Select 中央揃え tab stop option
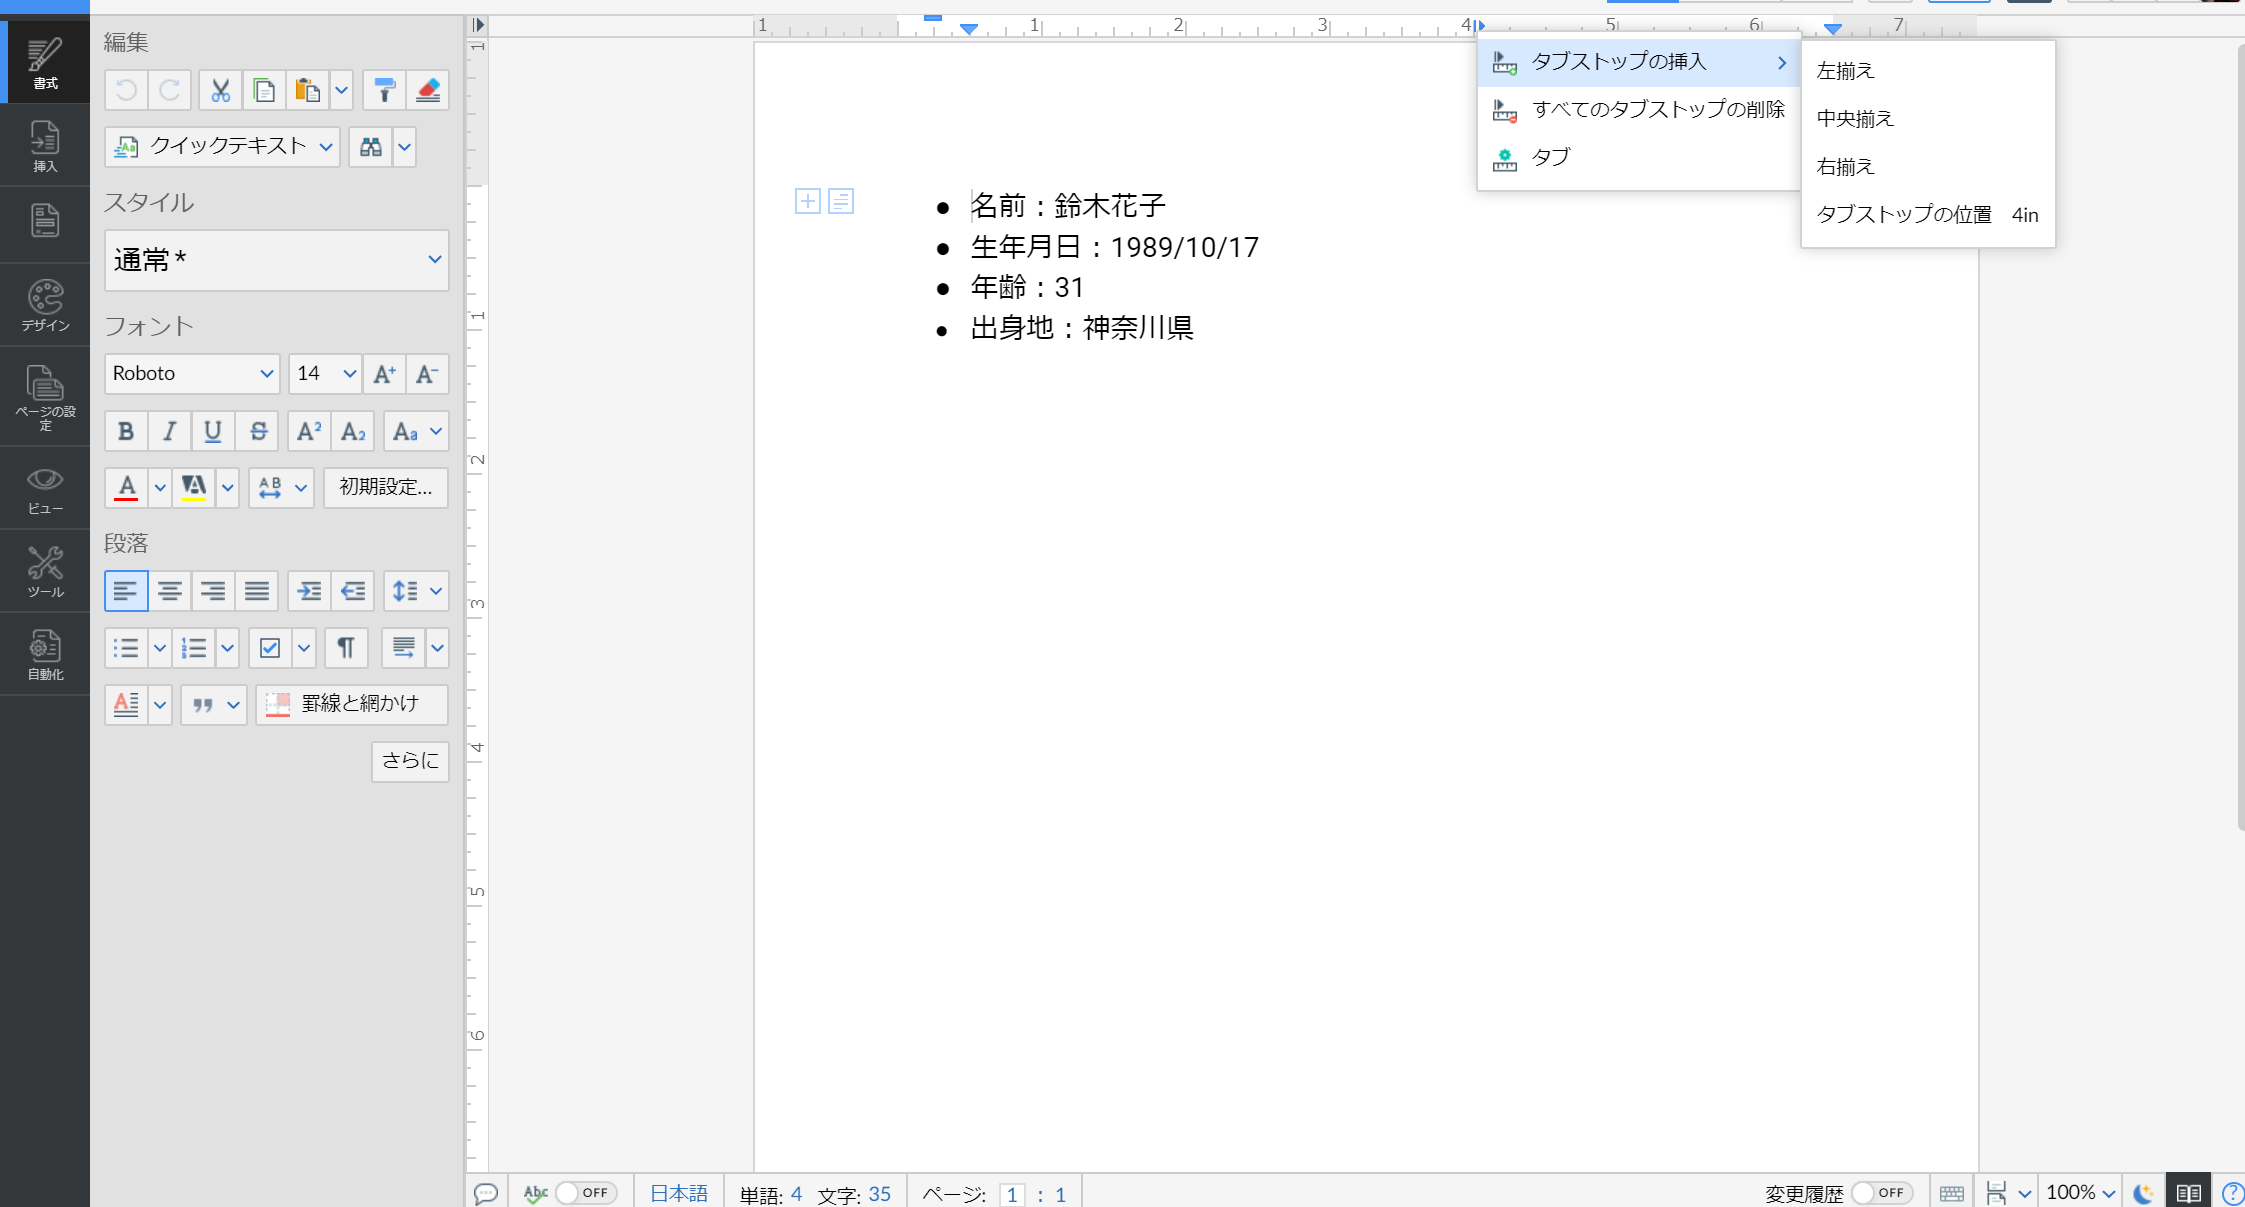This screenshot has height=1207, width=2245. click(x=1855, y=119)
